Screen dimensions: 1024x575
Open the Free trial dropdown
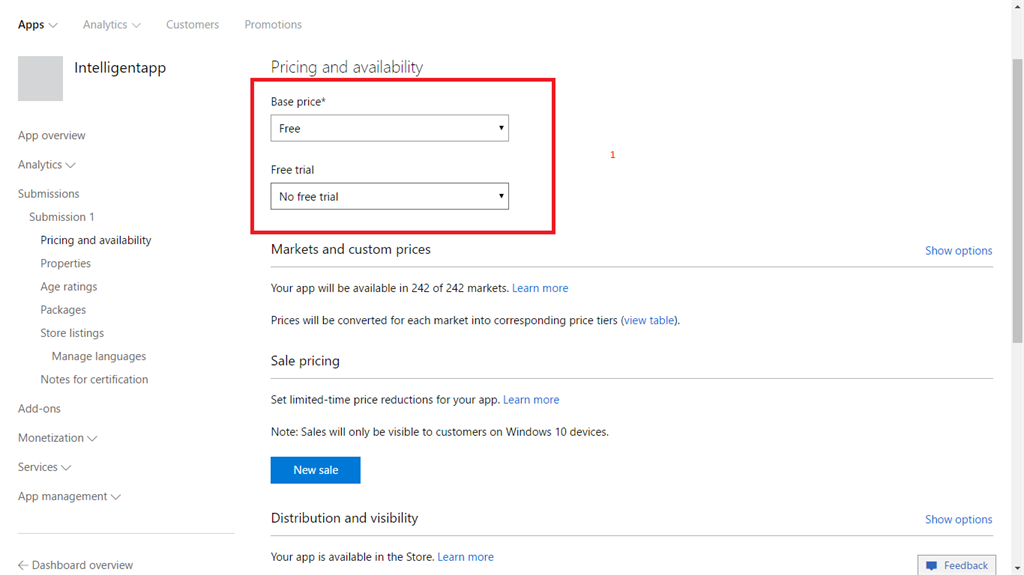click(389, 196)
